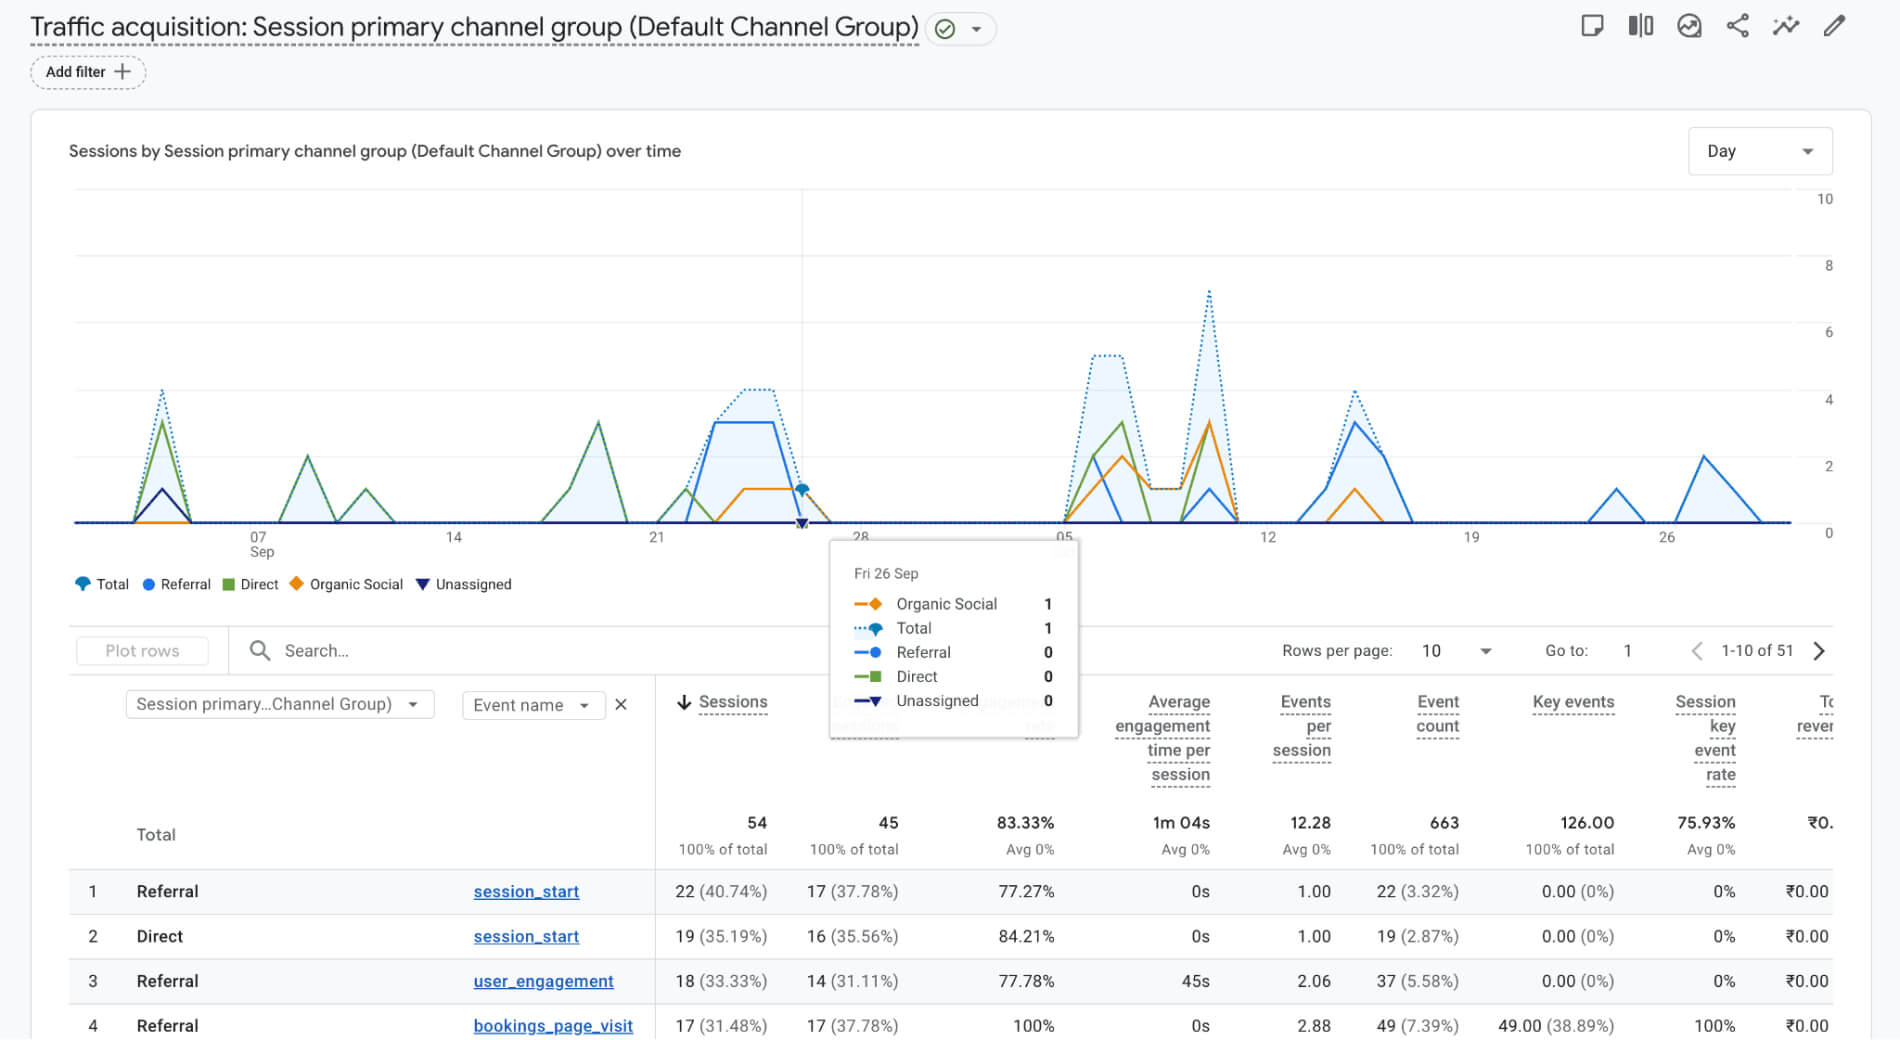Remove the Event name dimension via its X icon
1900x1040 pixels.
[x=621, y=704]
